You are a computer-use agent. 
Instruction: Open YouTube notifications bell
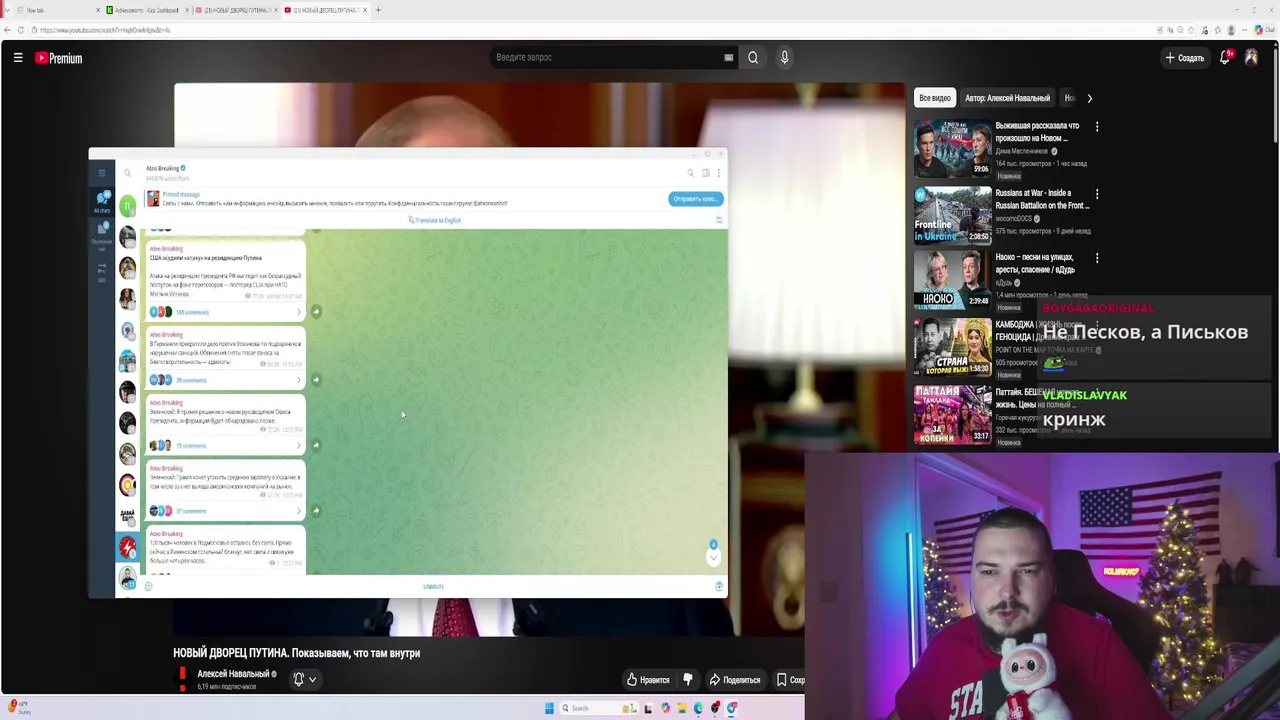(x=1224, y=58)
